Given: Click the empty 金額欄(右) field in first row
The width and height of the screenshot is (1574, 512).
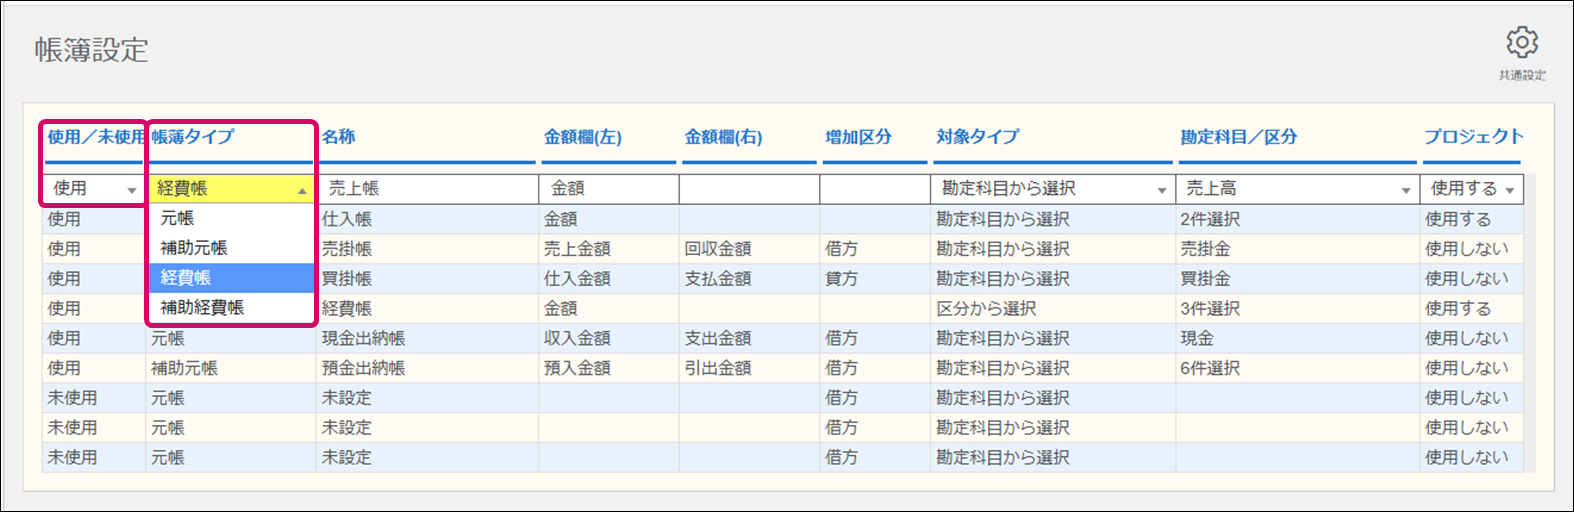Looking at the screenshot, I should pyautogui.click(x=748, y=188).
